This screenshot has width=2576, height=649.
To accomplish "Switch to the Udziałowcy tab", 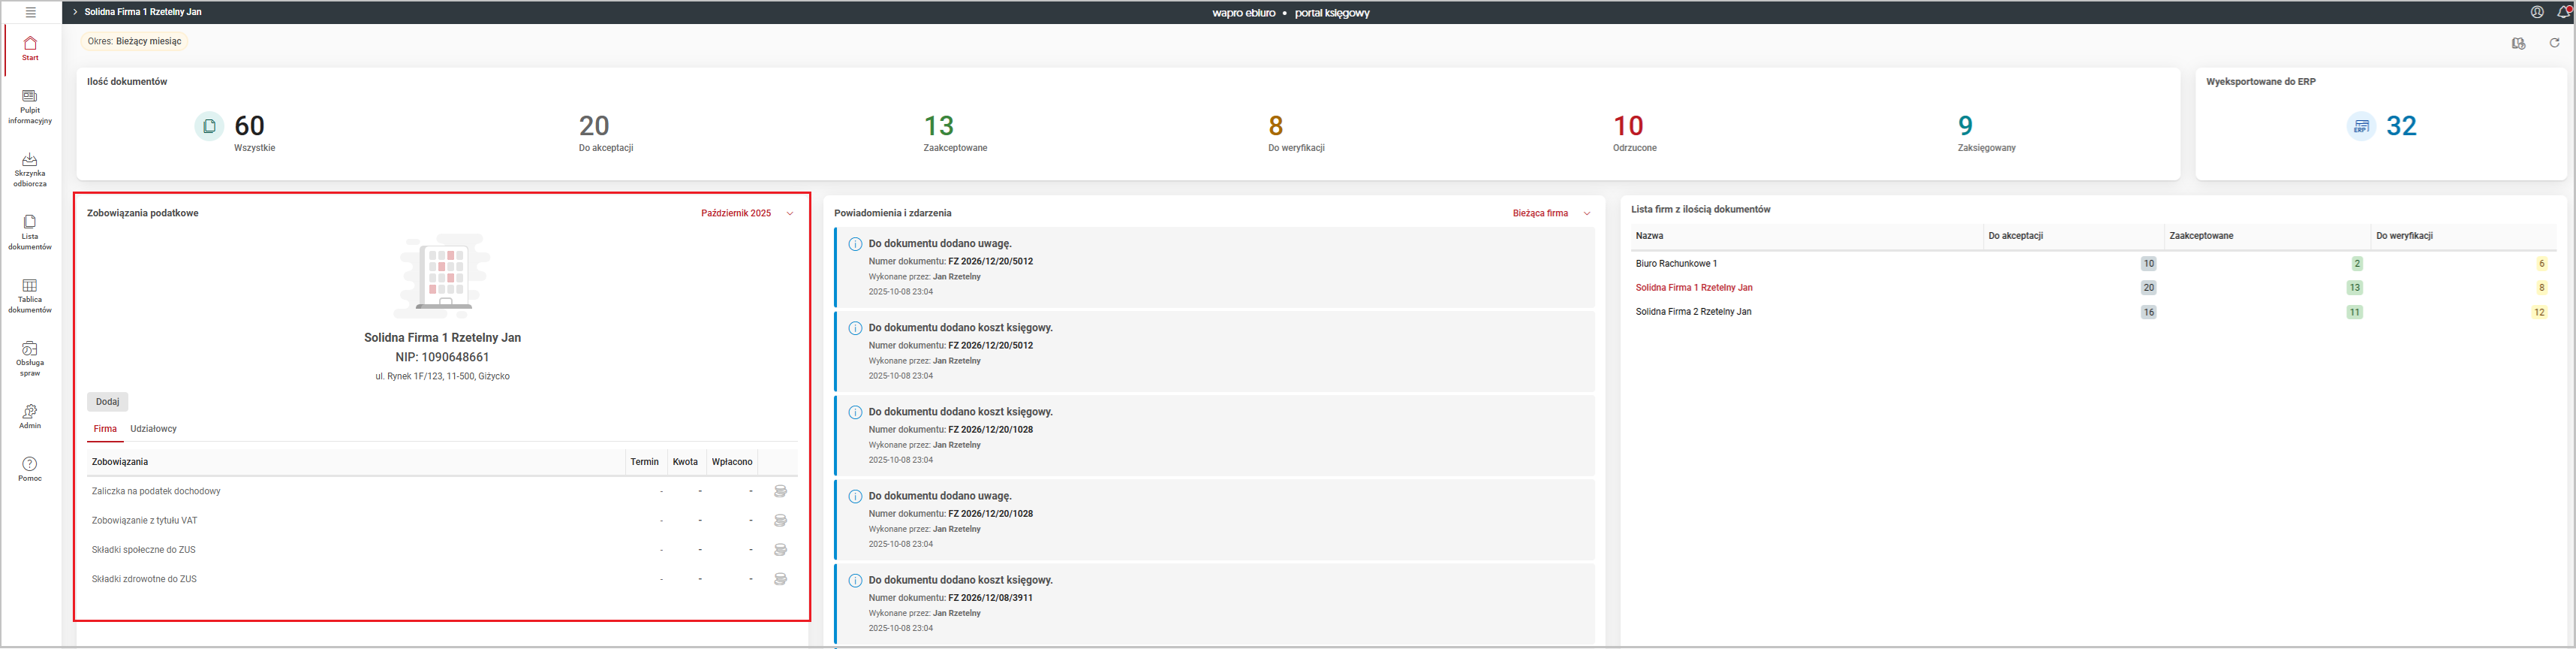I will coord(153,429).
